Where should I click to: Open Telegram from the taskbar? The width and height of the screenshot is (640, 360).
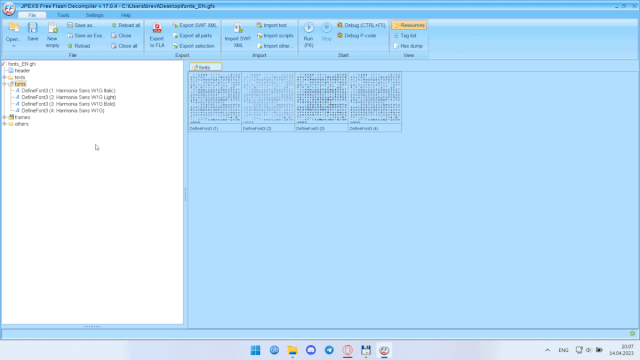(329, 350)
